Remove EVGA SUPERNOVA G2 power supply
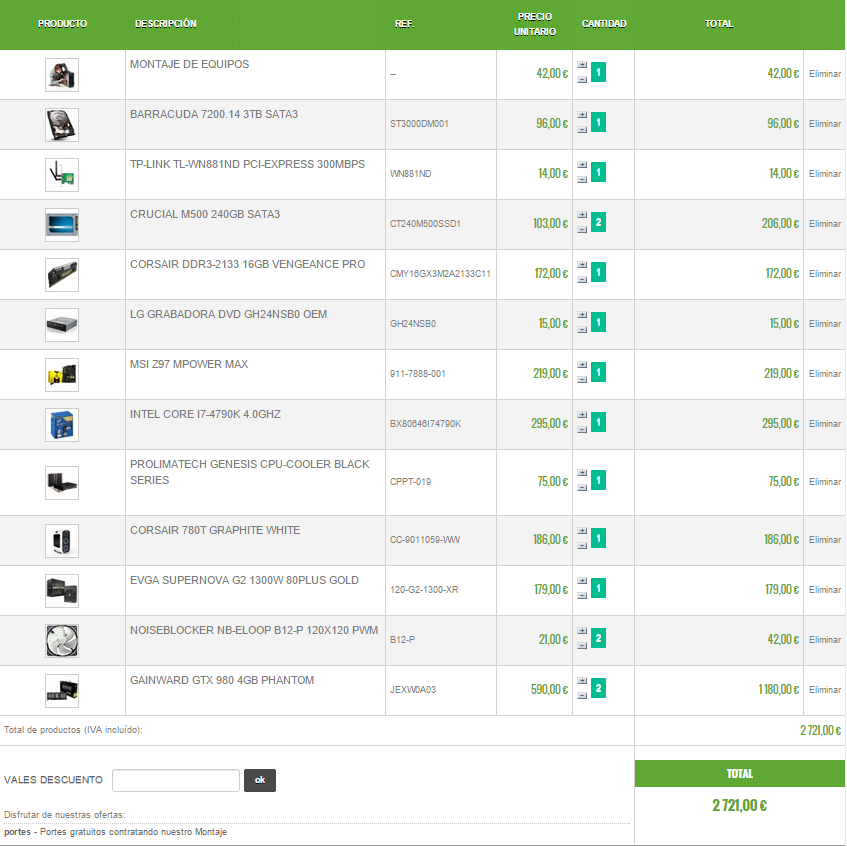Viewport: 847px width, 846px height. 824,590
